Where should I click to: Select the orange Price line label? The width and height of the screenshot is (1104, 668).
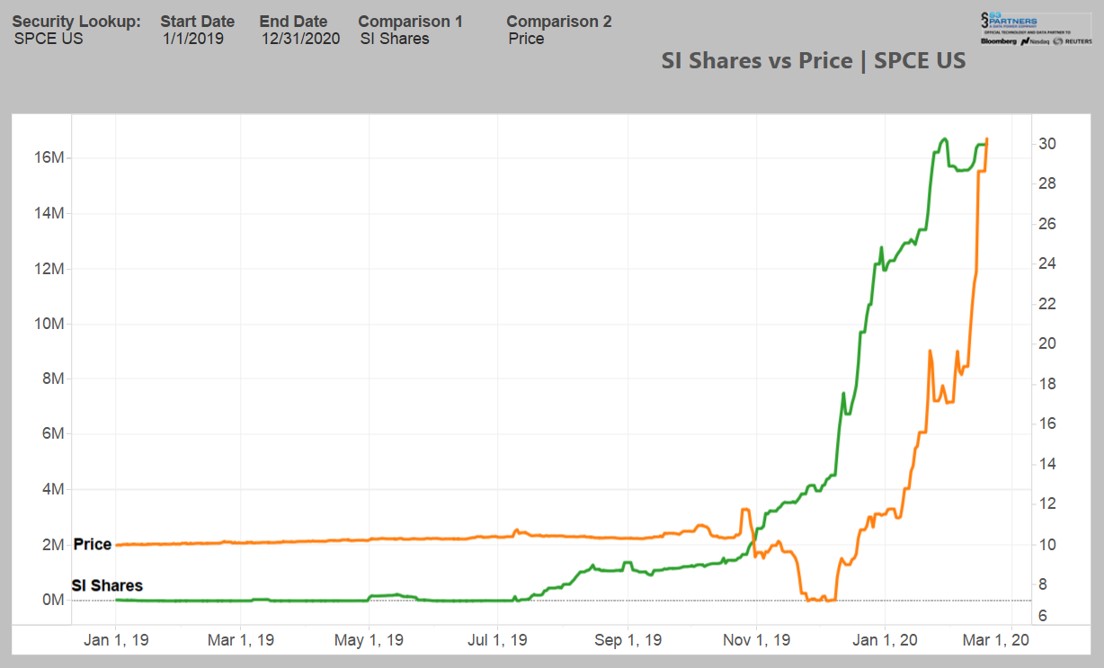pyautogui.click(x=92, y=544)
